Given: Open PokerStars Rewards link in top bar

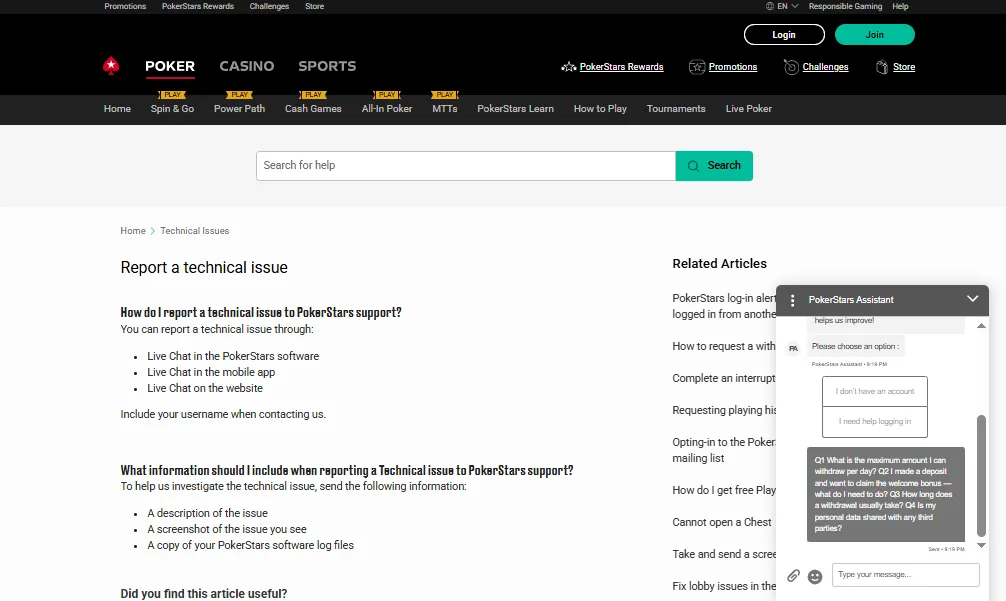Looking at the screenshot, I should point(198,6).
